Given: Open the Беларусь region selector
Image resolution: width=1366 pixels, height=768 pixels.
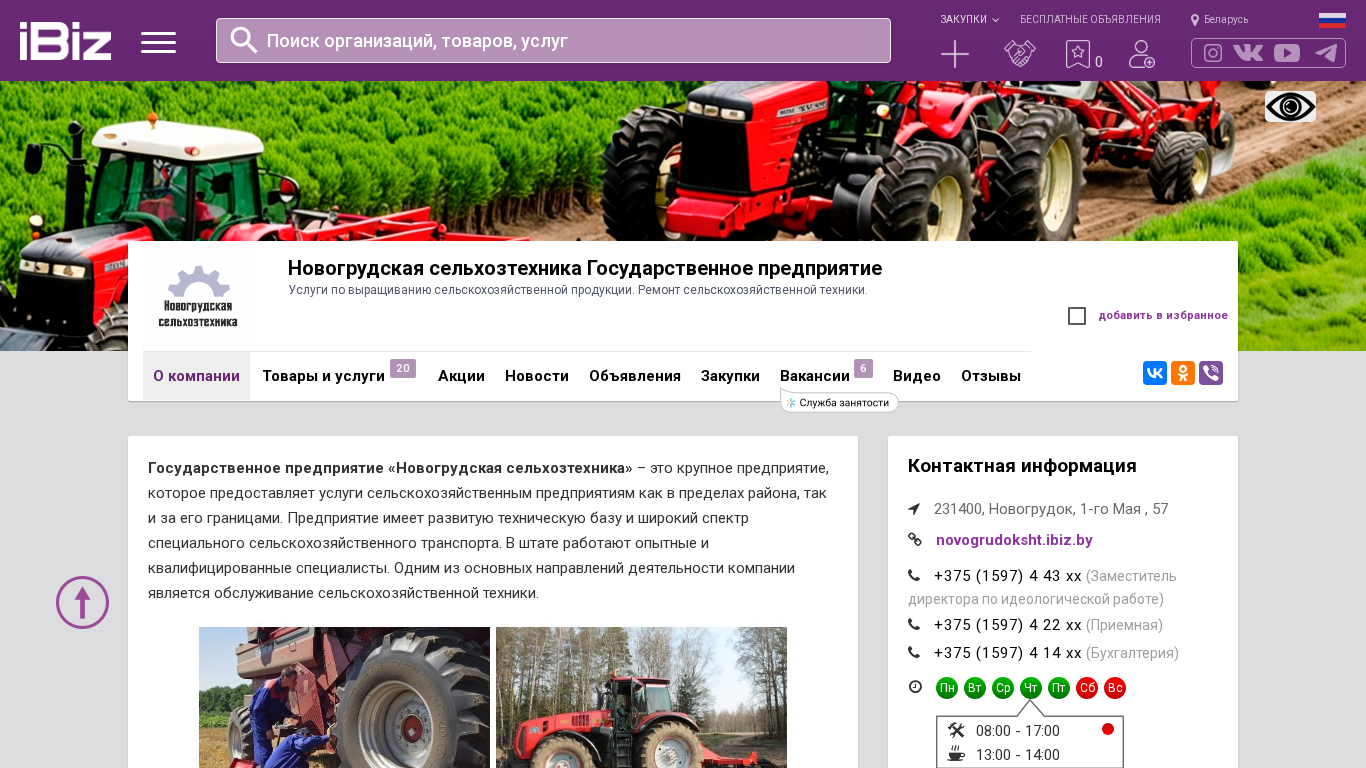Looking at the screenshot, I should (1219, 20).
